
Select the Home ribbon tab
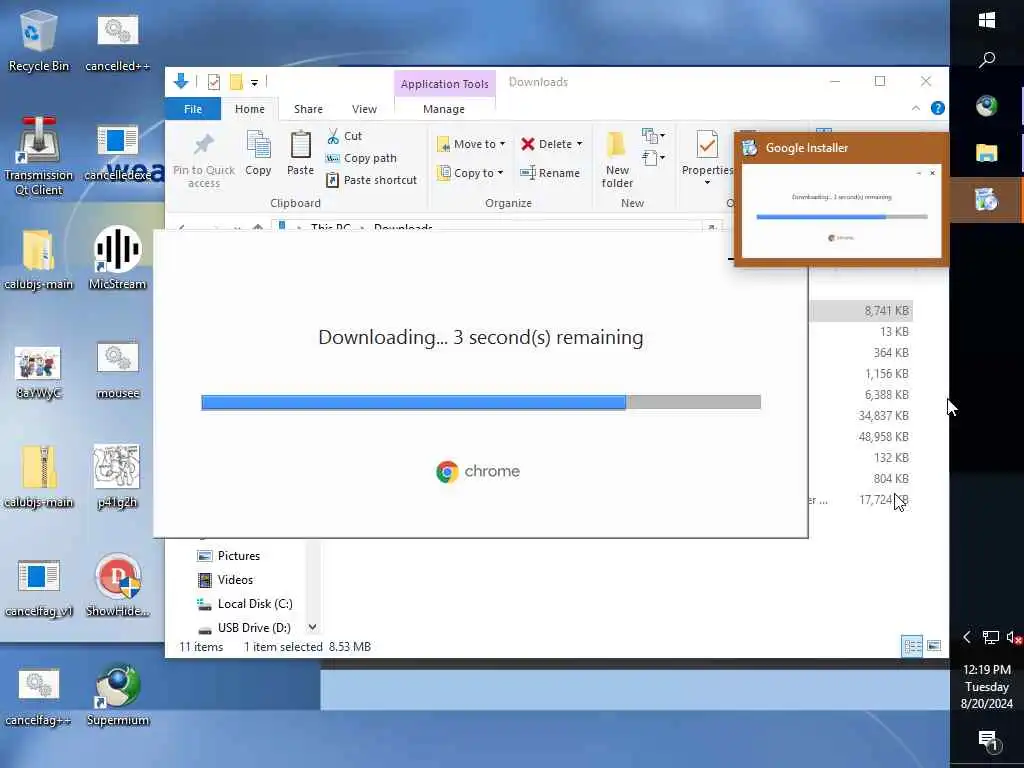coord(249,109)
